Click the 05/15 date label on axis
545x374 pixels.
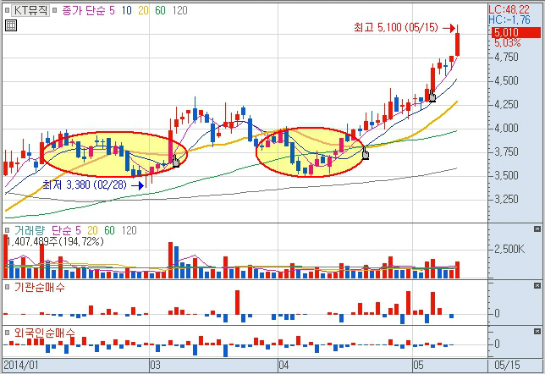pyautogui.click(x=507, y=365)
